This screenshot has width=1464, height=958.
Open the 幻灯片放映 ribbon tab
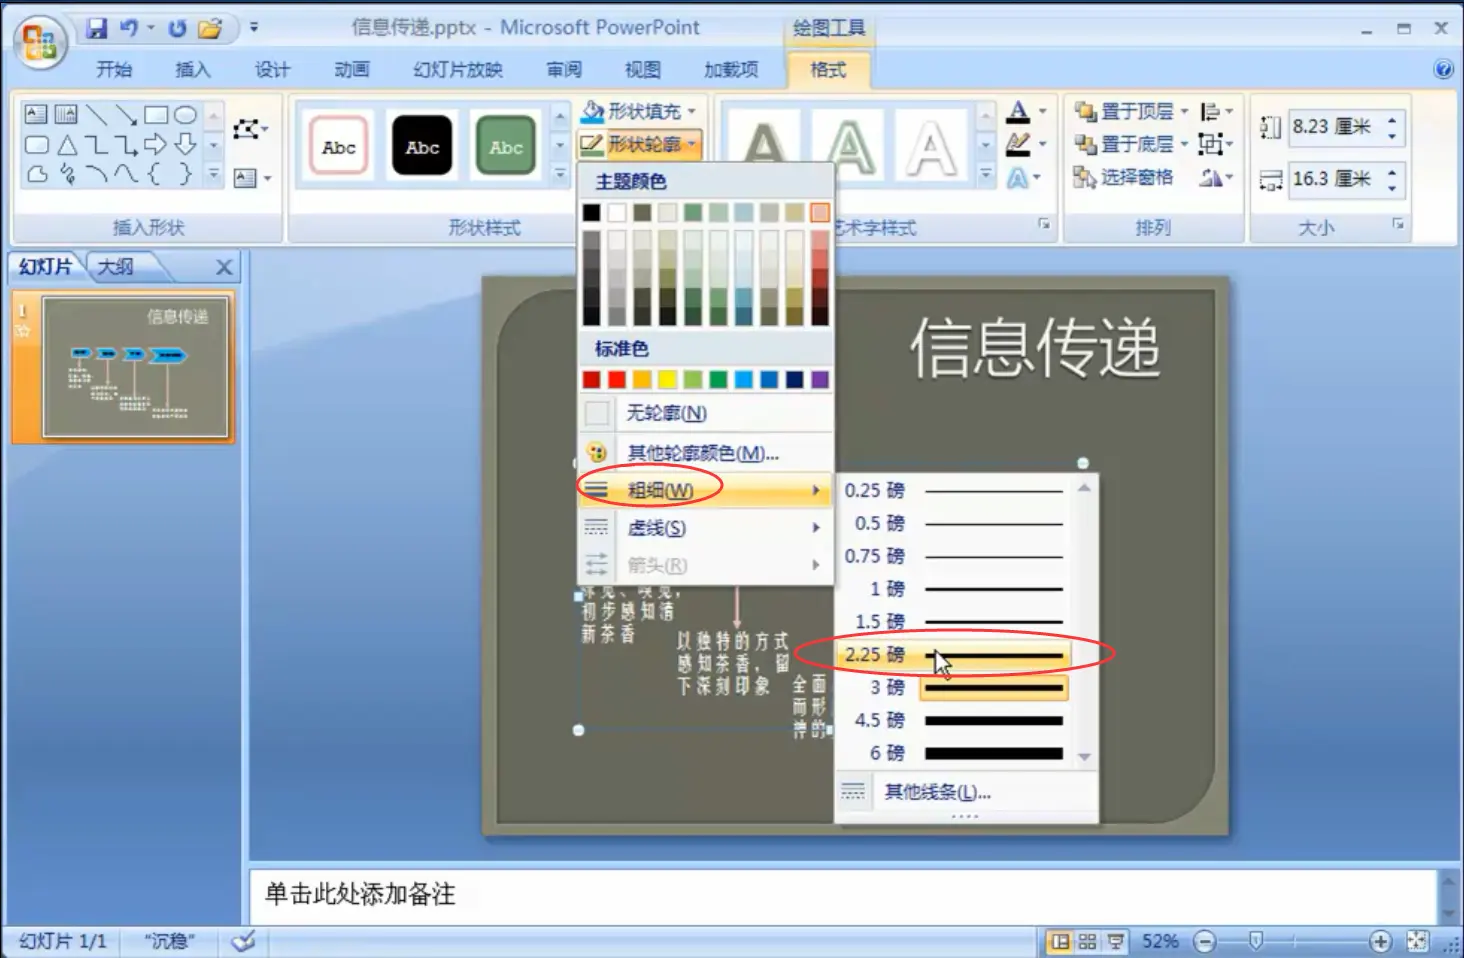458,69
